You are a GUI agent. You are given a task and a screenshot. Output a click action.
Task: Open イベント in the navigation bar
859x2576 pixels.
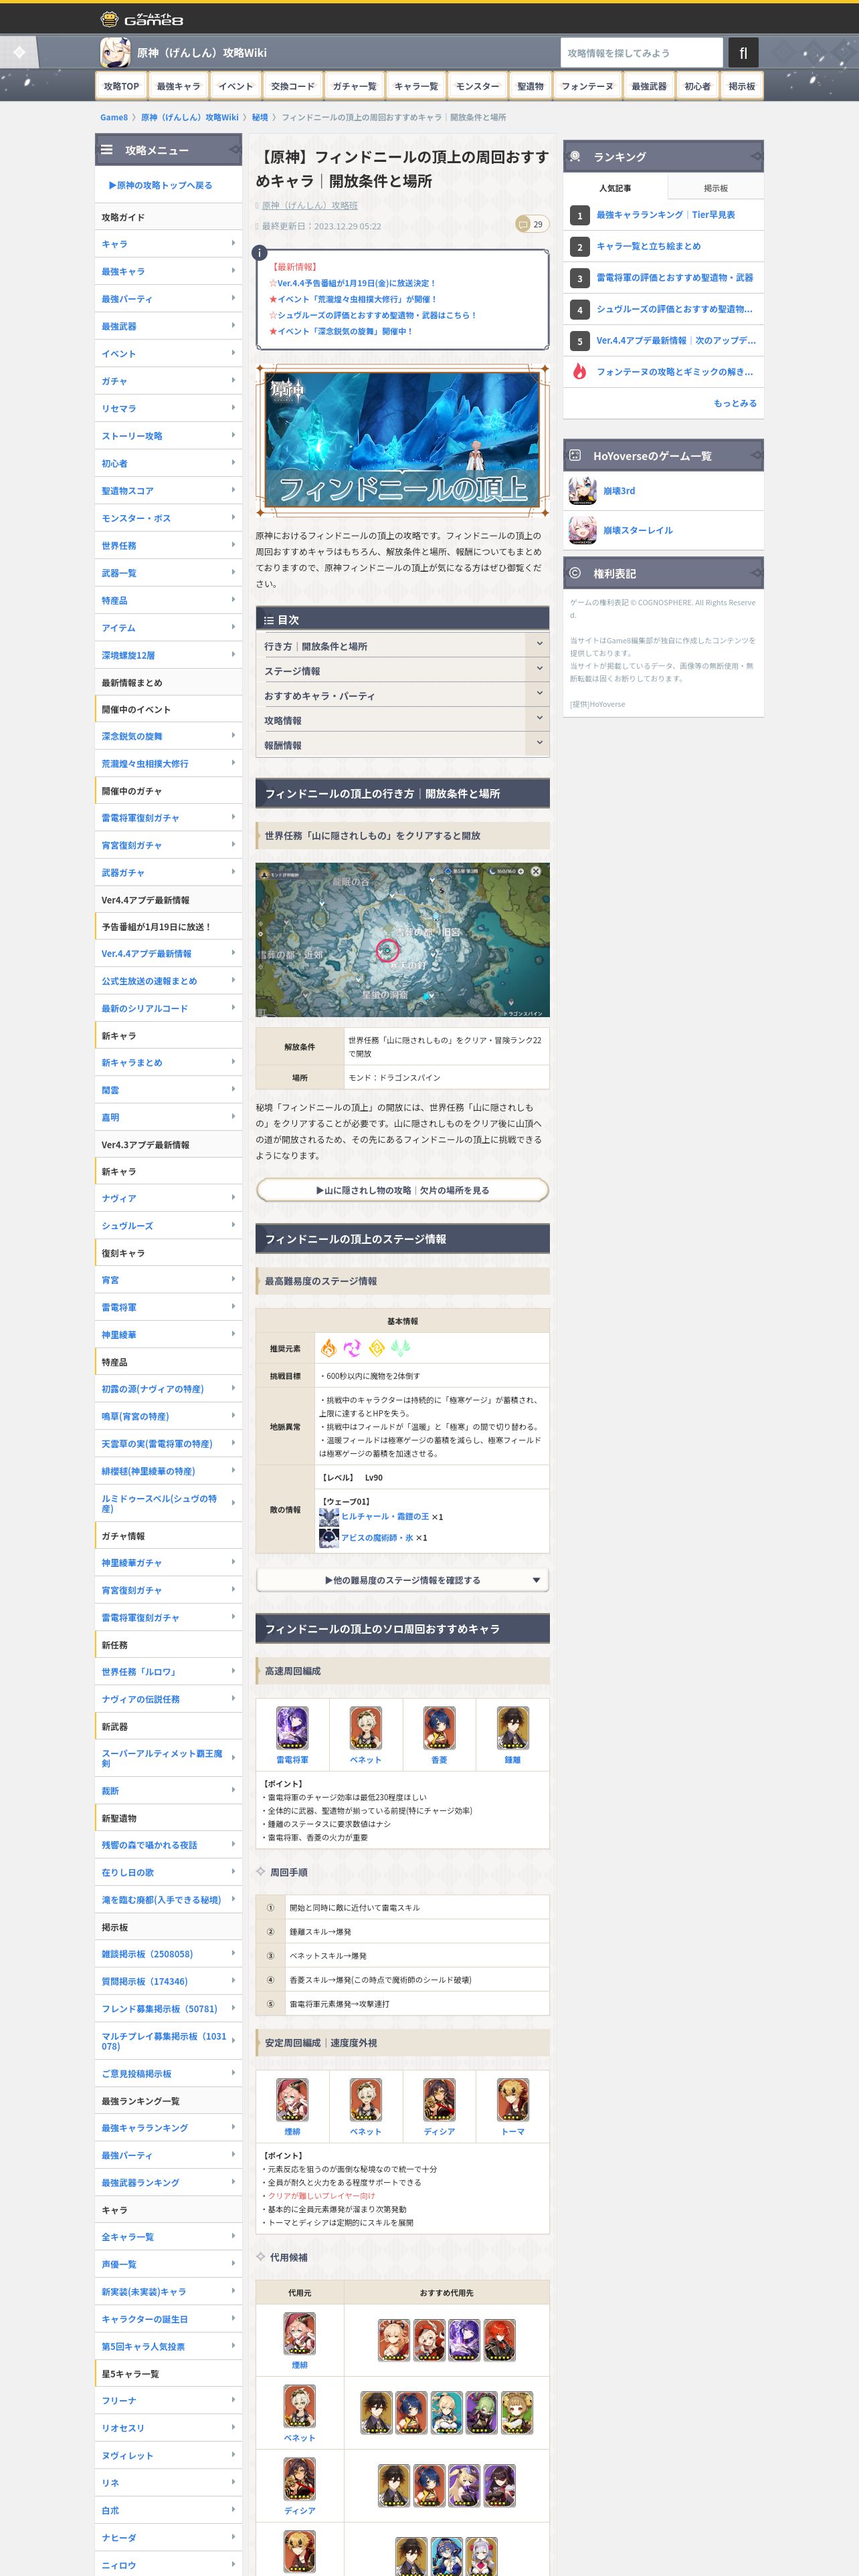click(236, 86)
